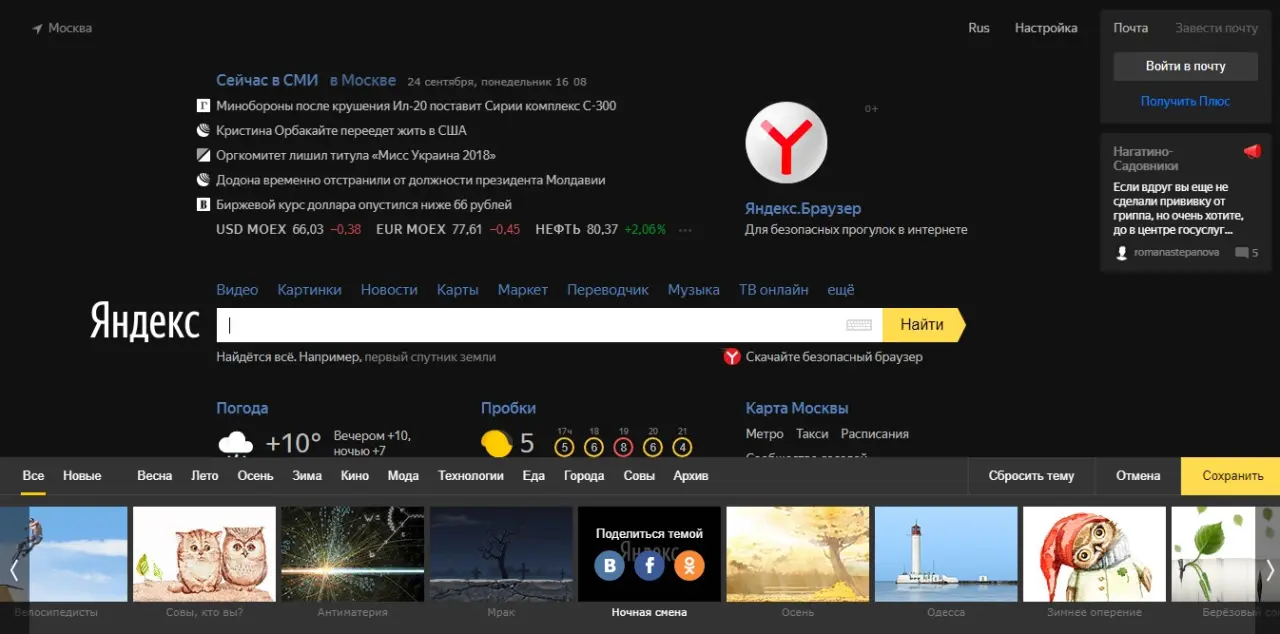Open the Архив theme category
1280x634 pixels.
tap(691, 476)
